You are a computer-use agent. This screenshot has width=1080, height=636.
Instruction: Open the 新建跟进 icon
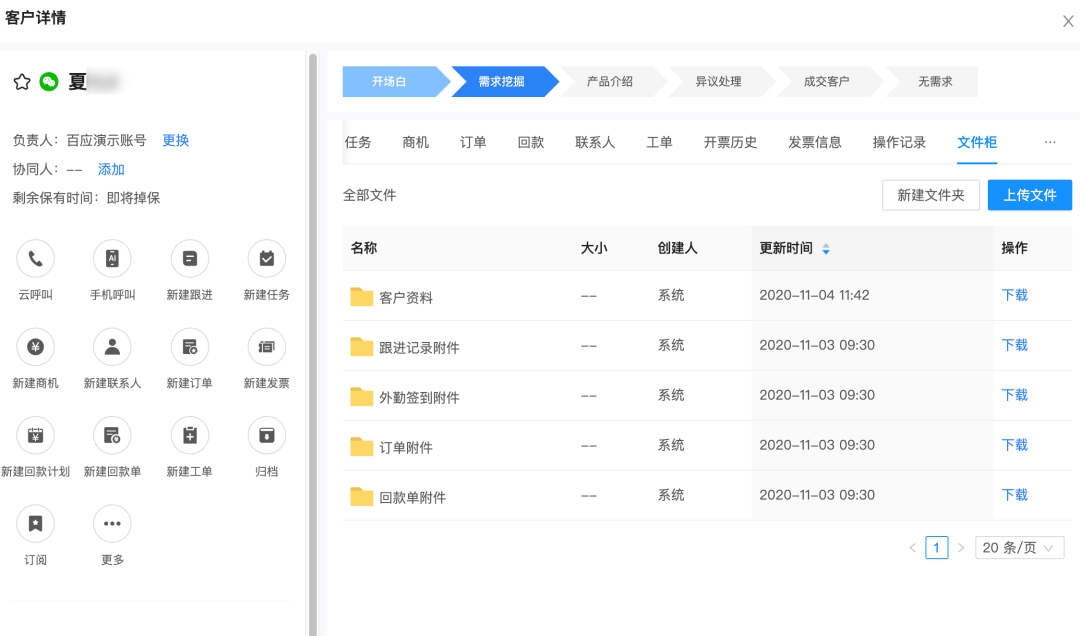point(189,258)
